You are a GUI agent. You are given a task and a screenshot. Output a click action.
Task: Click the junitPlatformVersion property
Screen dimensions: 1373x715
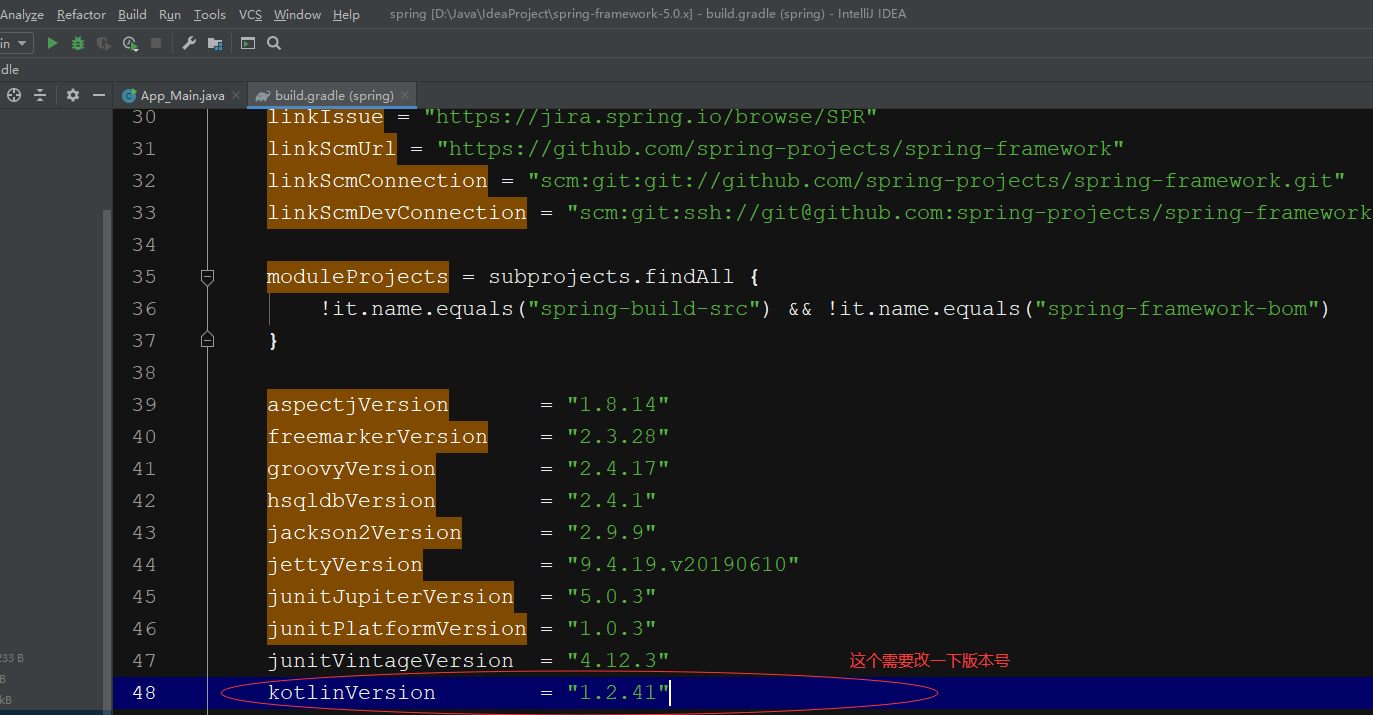397,628
